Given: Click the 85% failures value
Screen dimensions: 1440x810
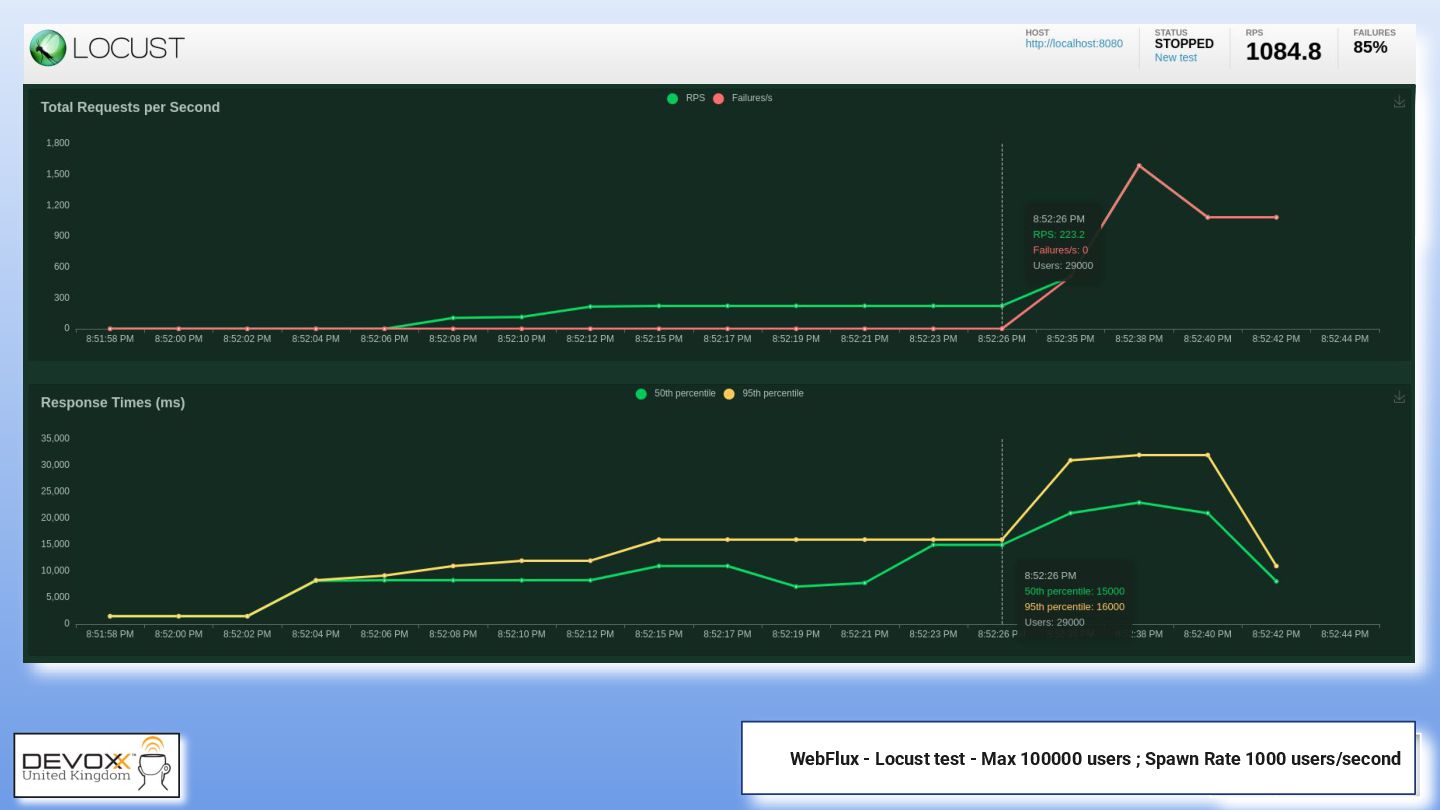Looking at the screenshot, I should [x=1370, y=47].
